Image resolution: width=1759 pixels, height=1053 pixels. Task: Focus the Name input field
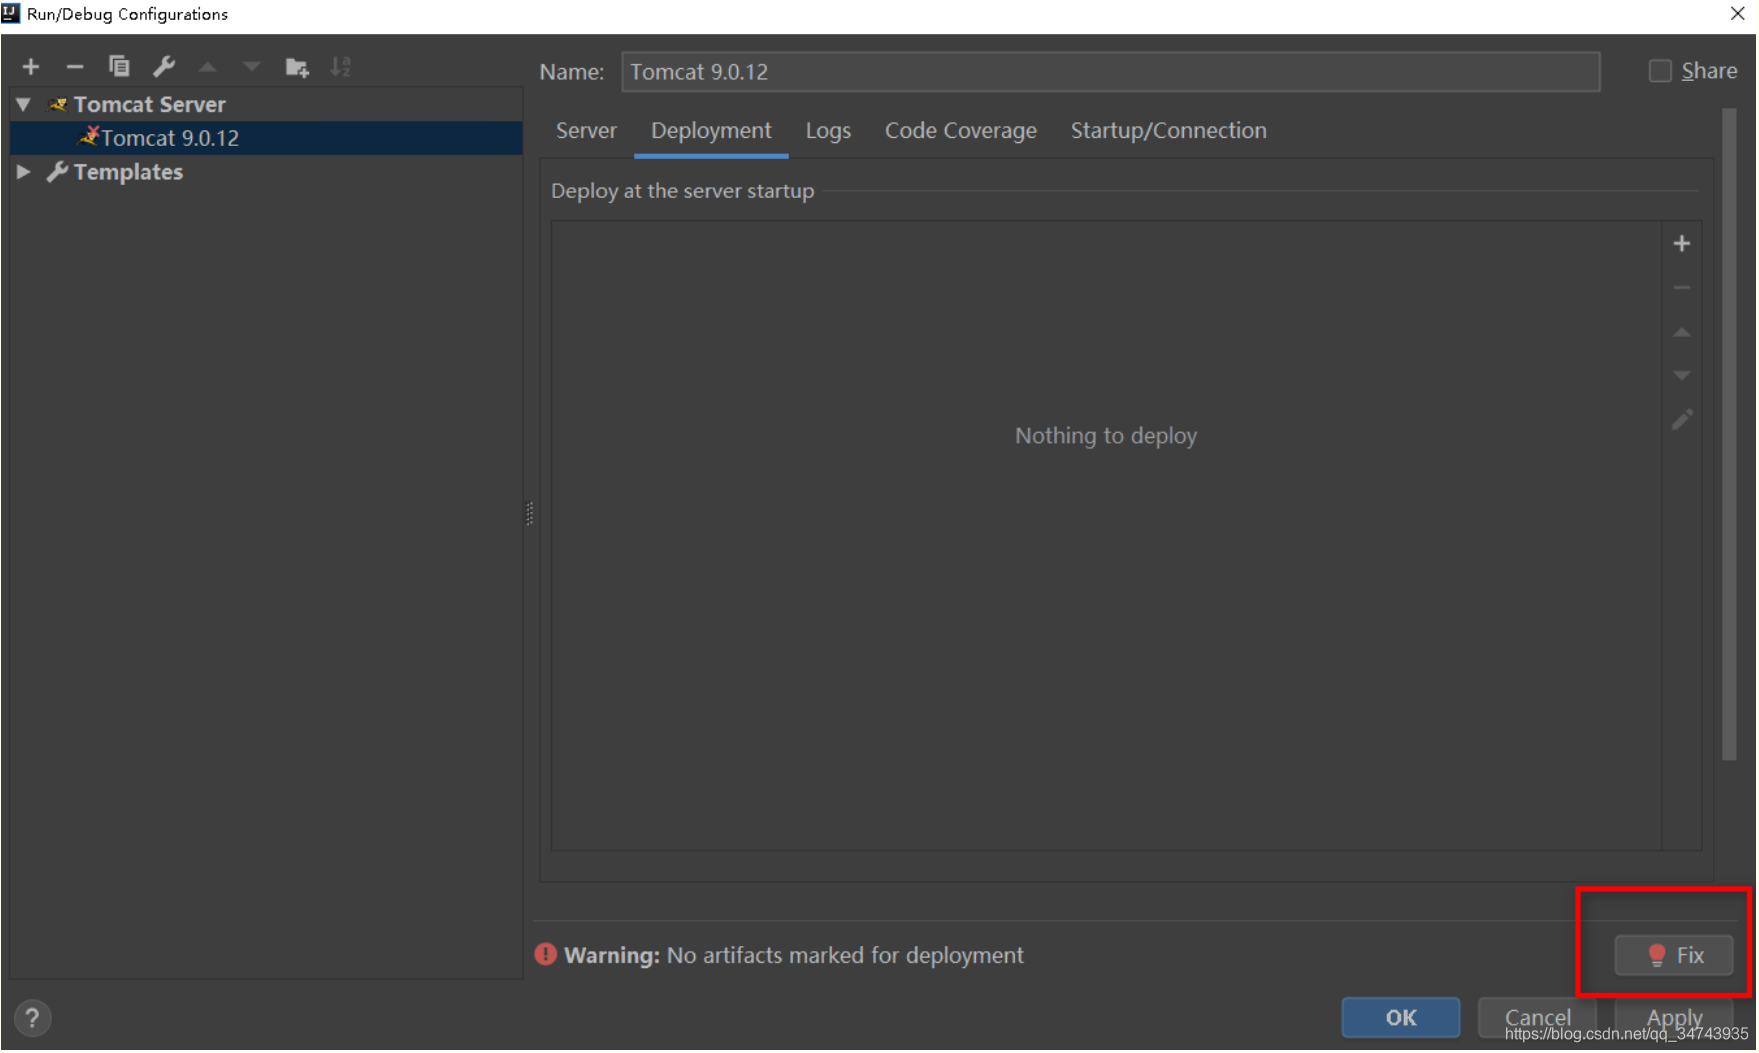tap(1110, 72)
